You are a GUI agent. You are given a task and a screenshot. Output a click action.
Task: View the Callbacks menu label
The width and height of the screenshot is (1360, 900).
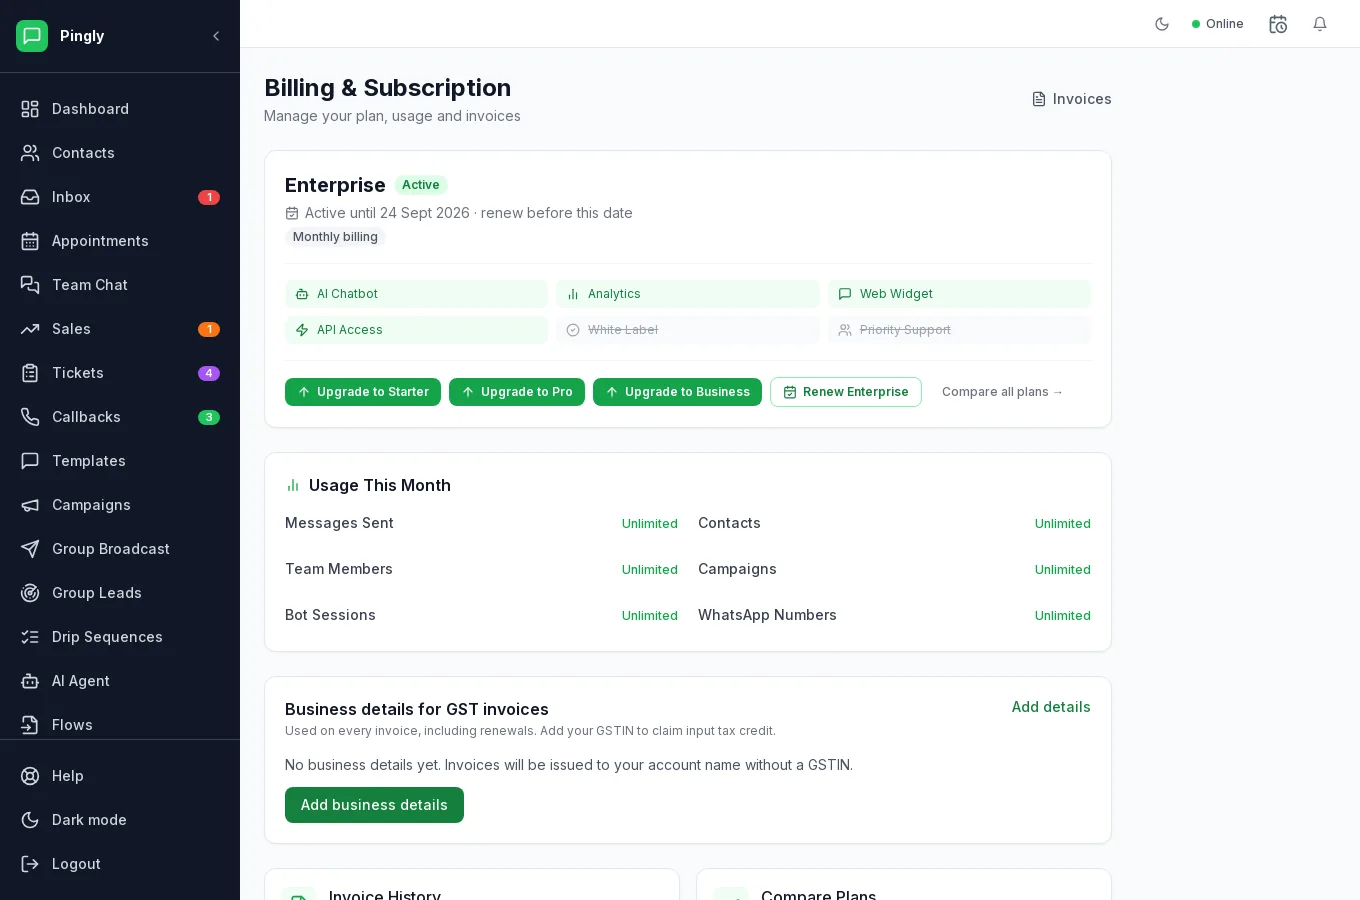86,417
